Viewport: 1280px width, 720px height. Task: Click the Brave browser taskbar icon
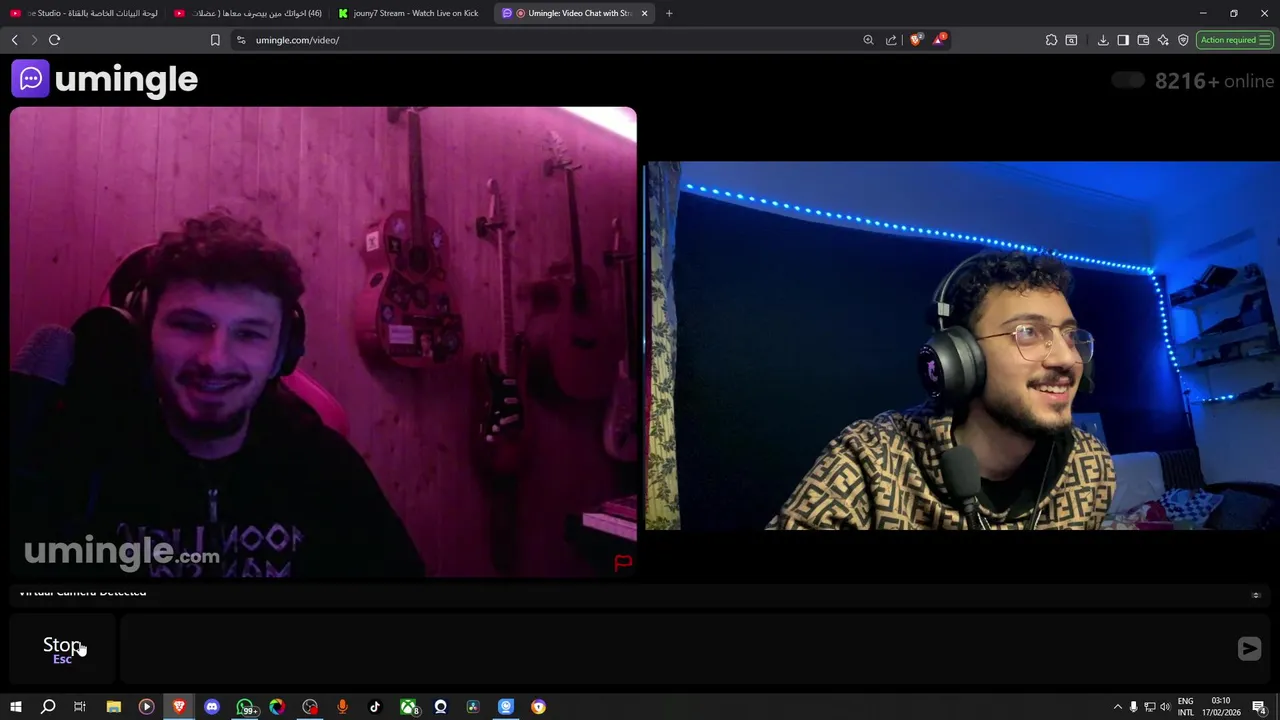[x=179, y=707]
